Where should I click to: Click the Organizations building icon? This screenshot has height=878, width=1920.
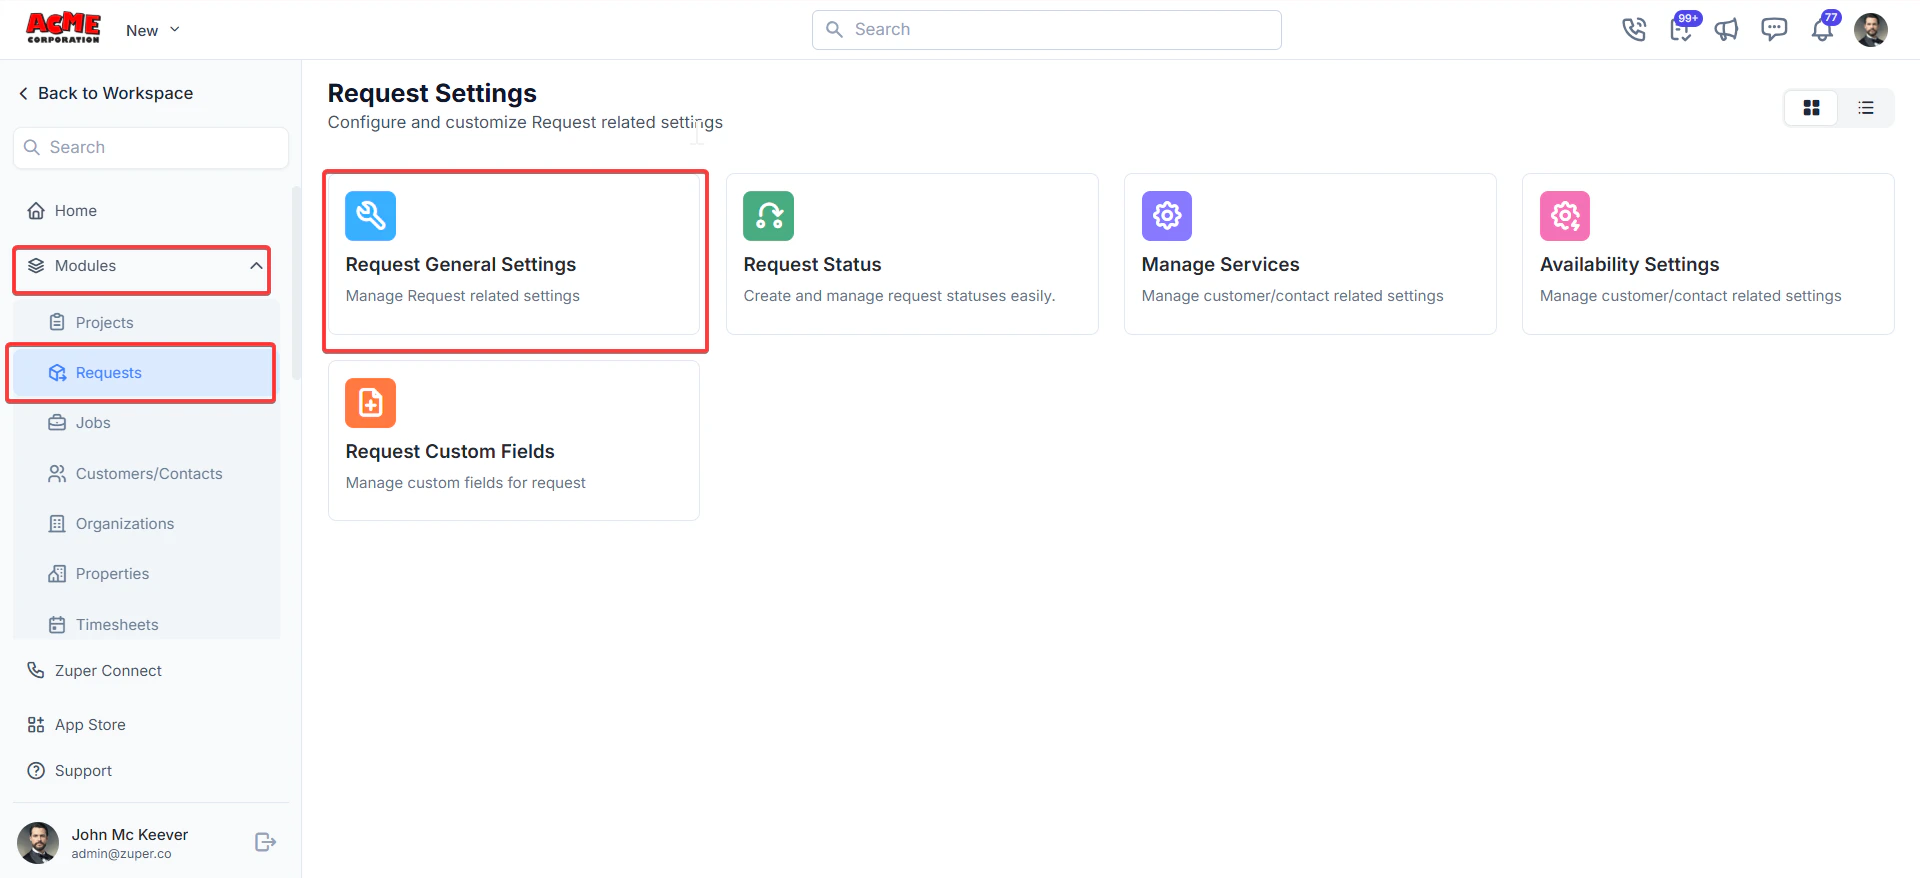tap(57, 524)
